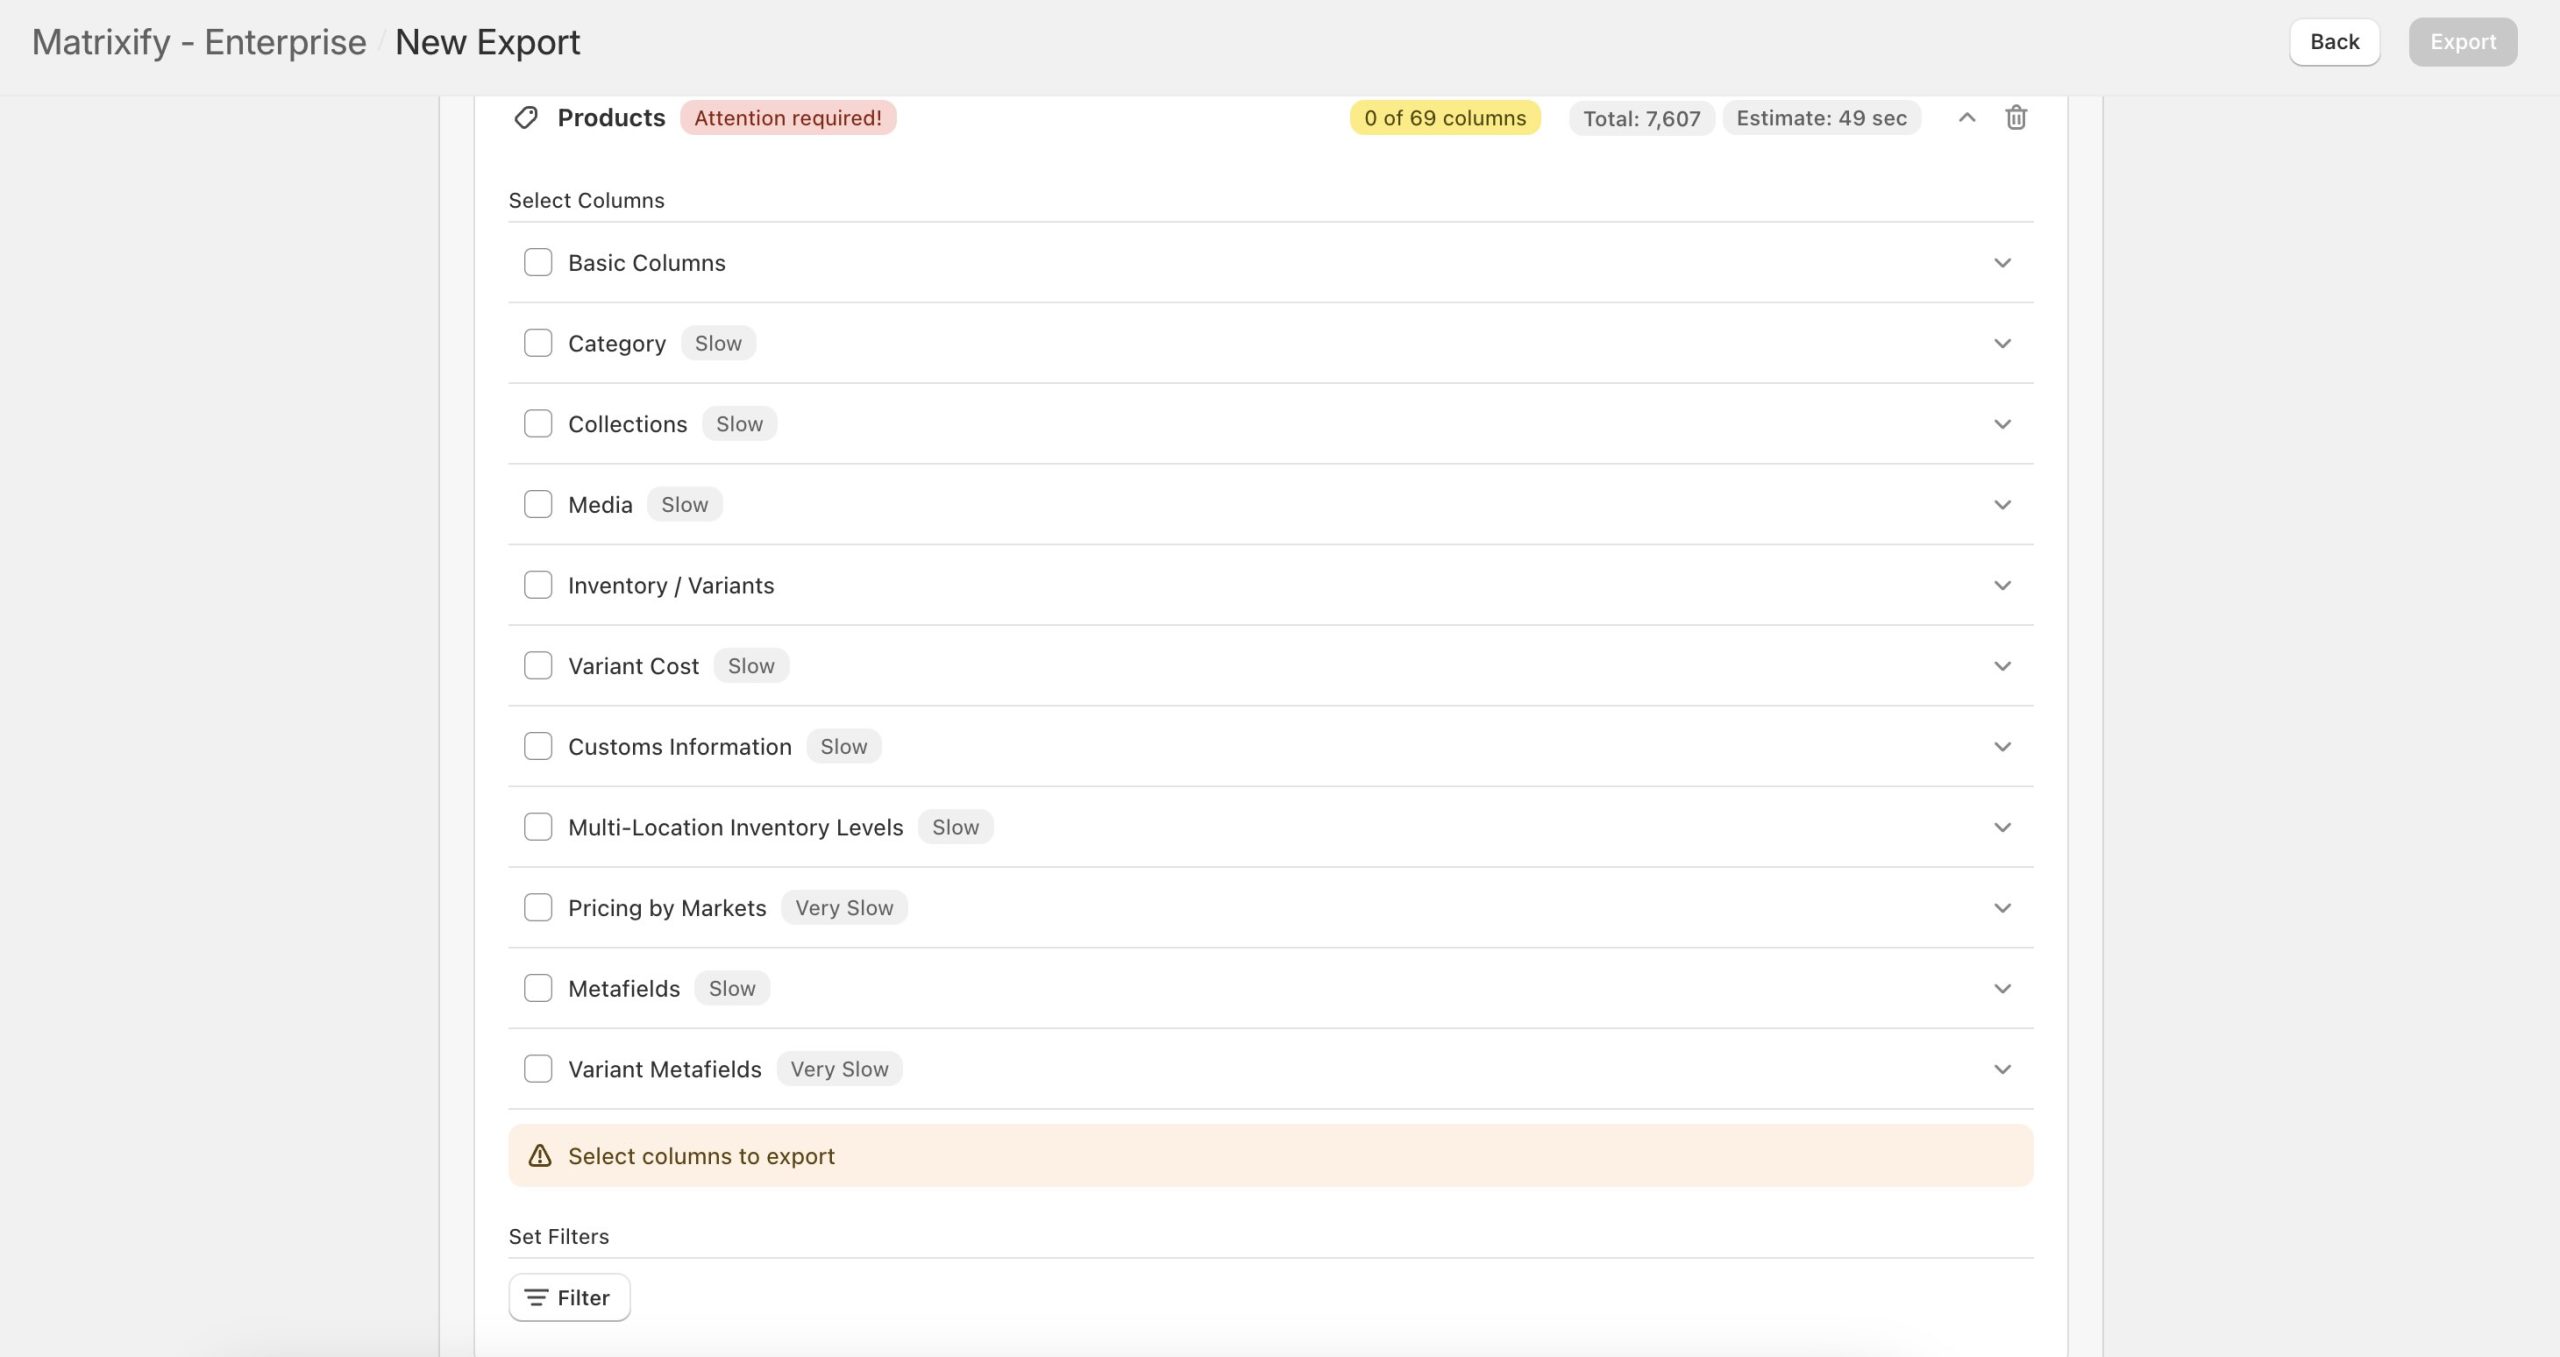
Task: Open the Filter button under Set Filters
Action: click(x=569, y=1298)
